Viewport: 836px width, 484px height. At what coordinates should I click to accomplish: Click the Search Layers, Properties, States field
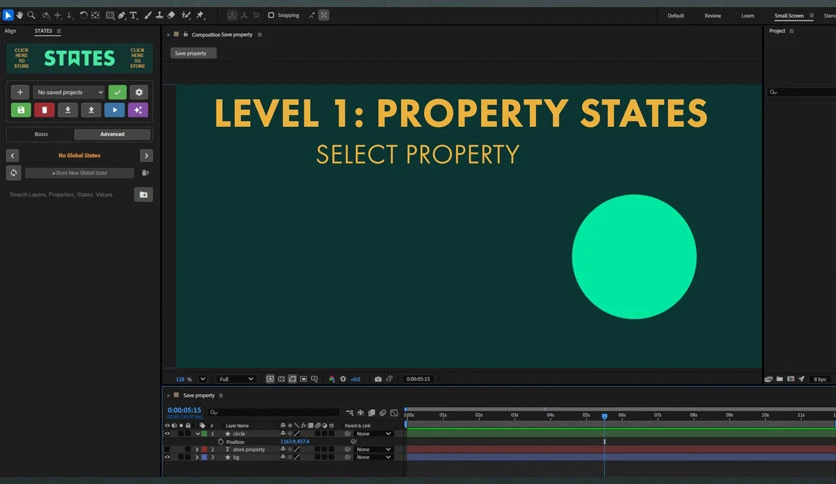69,195
